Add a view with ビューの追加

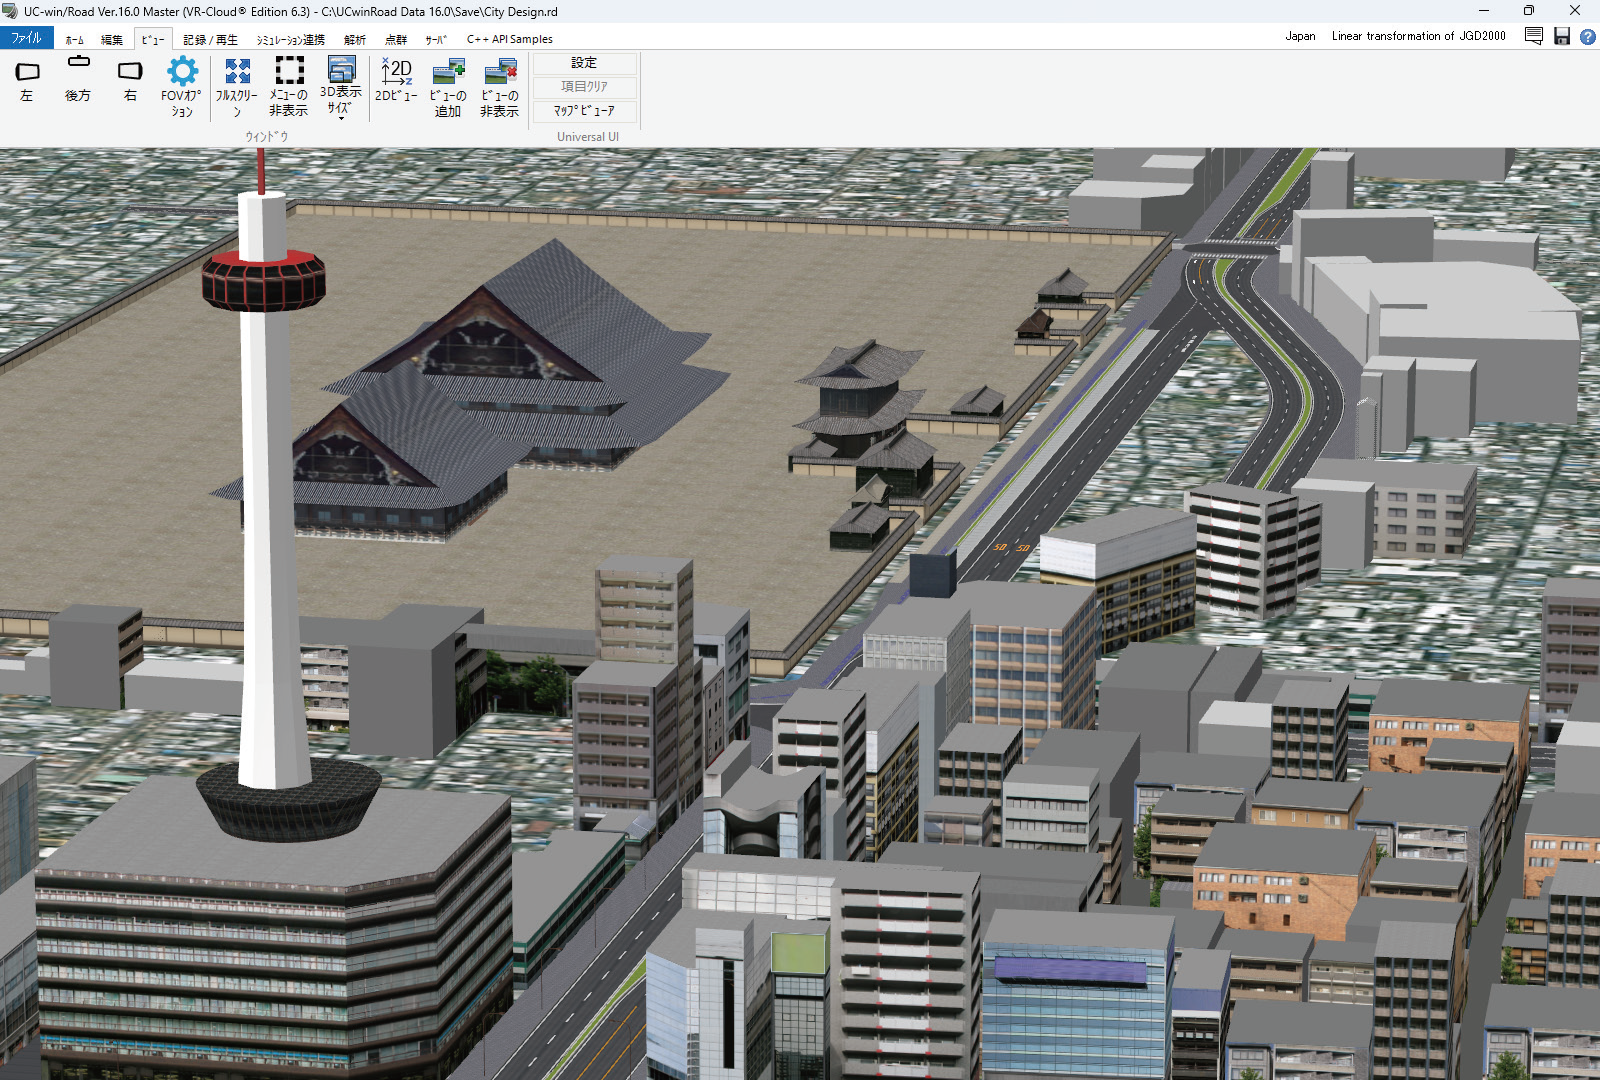coord(448,87)
